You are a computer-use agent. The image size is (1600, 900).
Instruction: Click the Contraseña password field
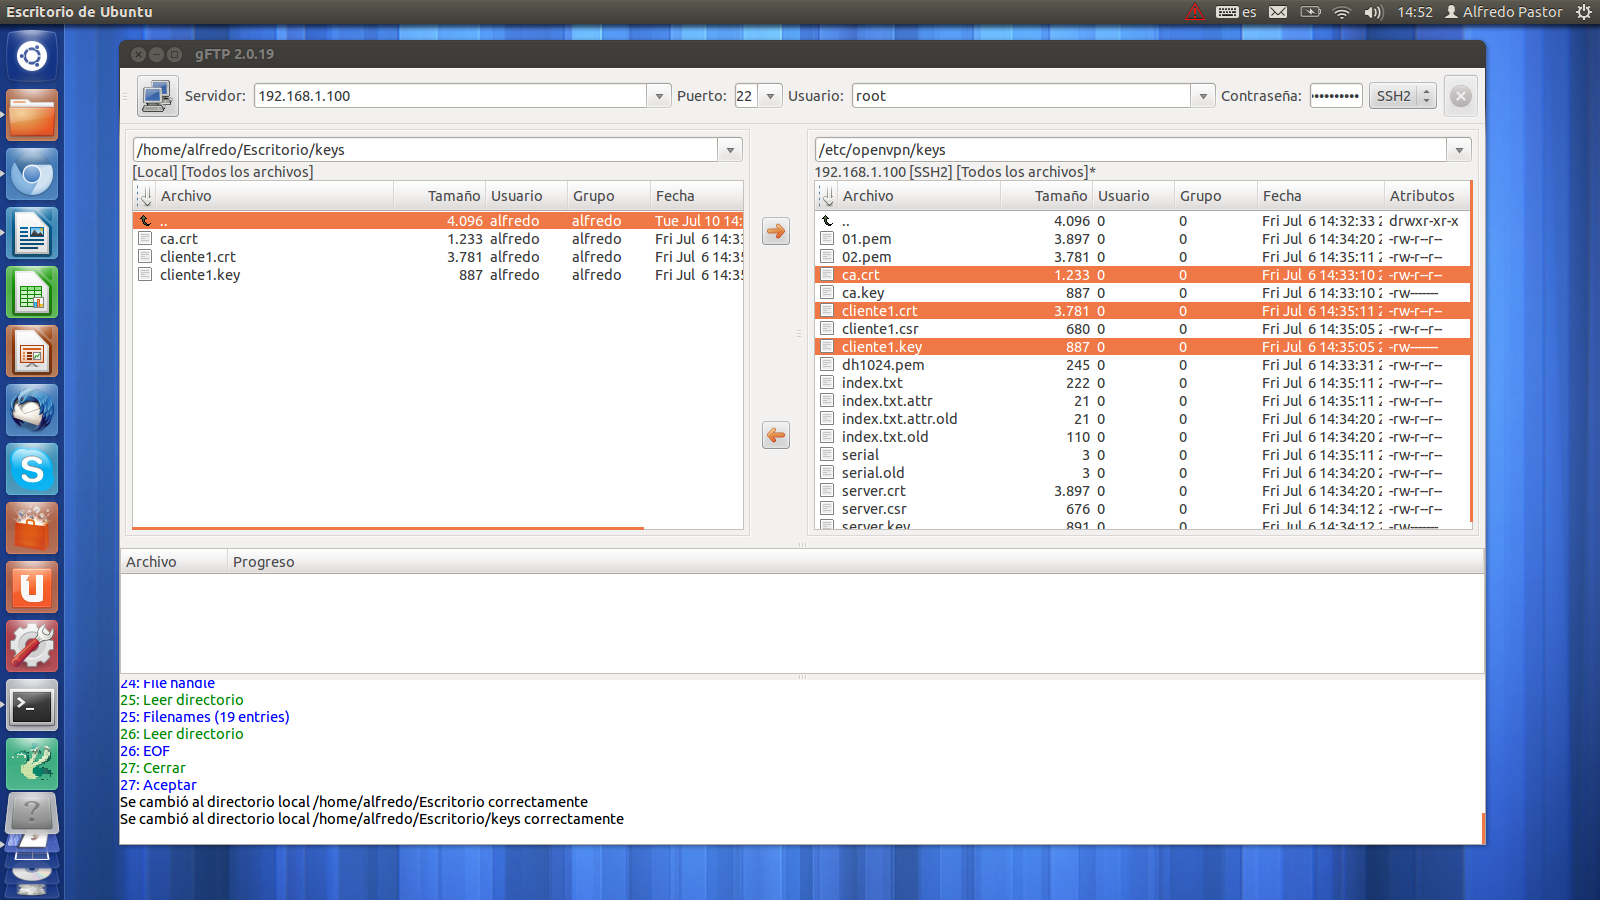(x=1335, y=96)
